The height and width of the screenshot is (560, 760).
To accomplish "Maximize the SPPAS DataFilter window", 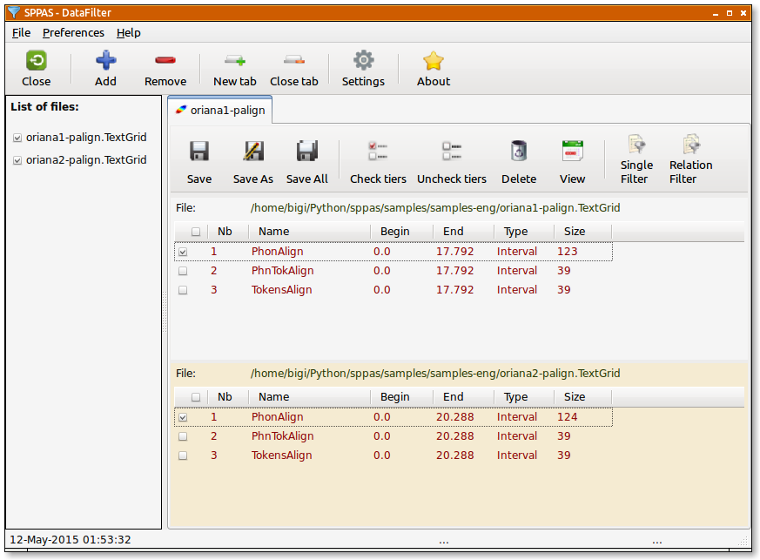I will [729, 13].
